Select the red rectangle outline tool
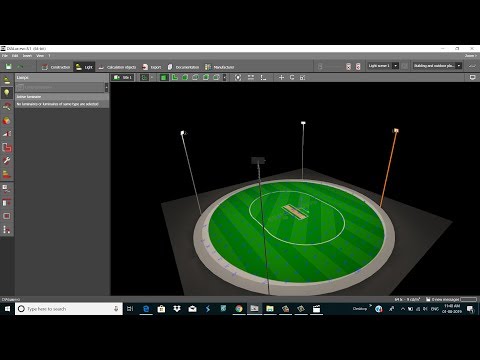 coord(7,216)
